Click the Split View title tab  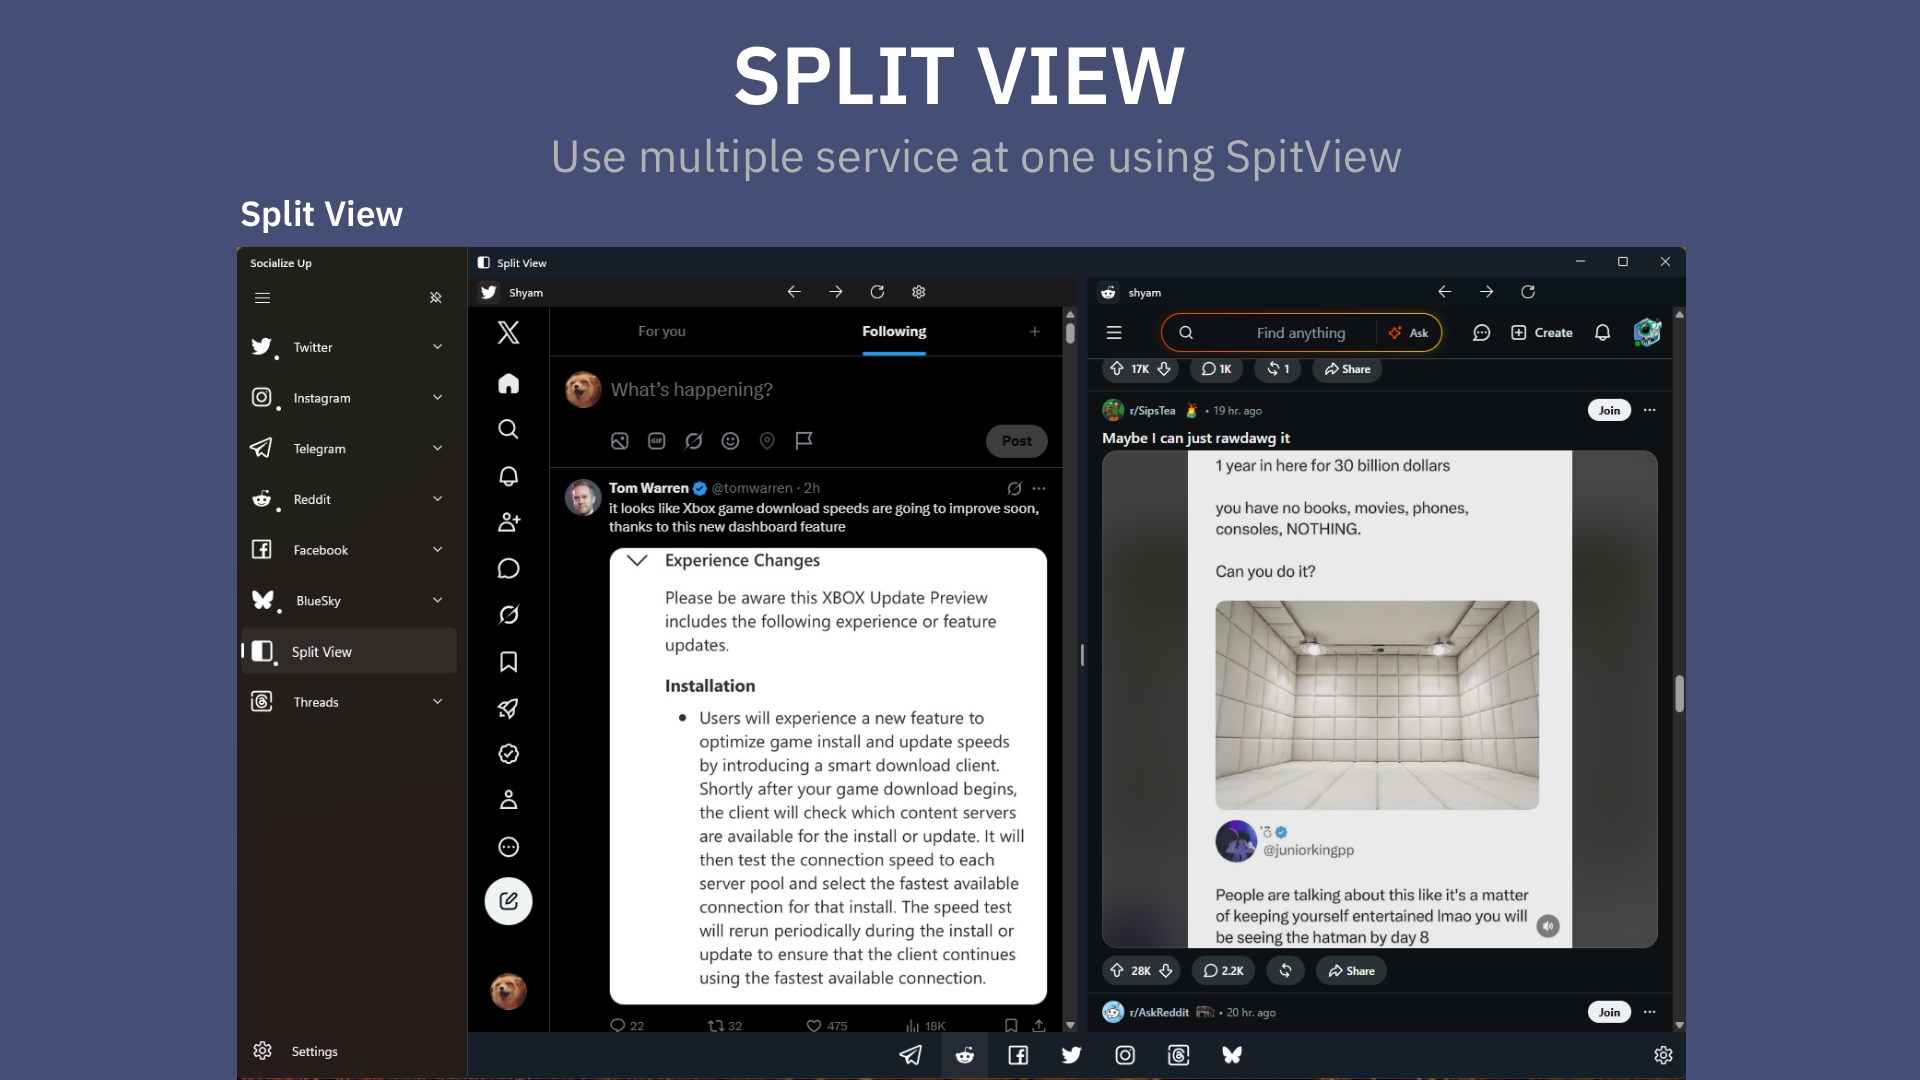tap(512, 263)
